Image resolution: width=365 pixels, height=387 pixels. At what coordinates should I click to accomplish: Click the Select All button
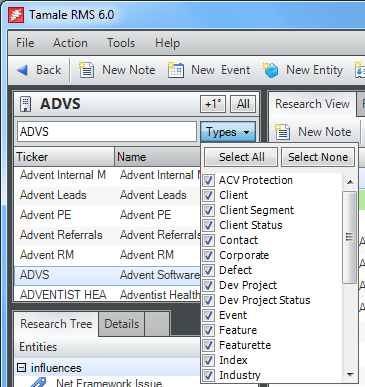[241, 157]
